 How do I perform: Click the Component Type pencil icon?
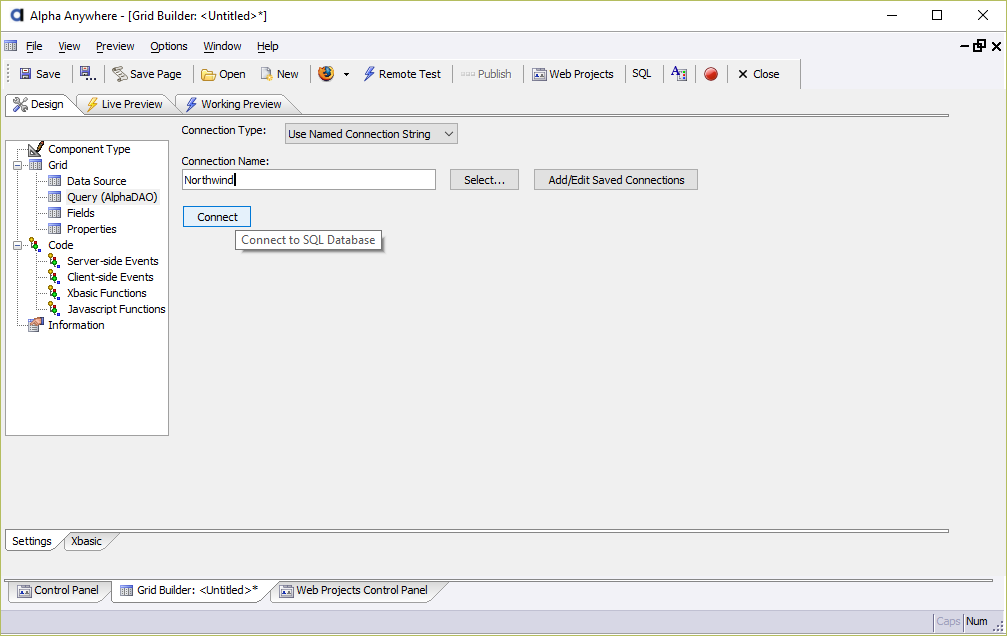36,149
